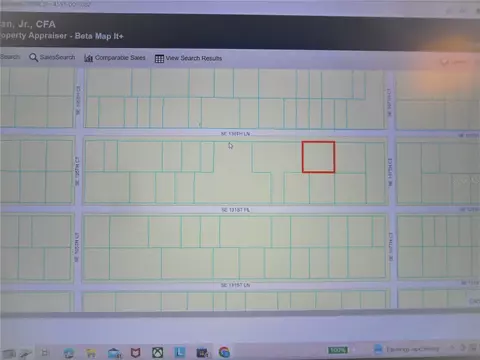
Task: Click the View Search Results grid button
Action: [x=188, y=58]
